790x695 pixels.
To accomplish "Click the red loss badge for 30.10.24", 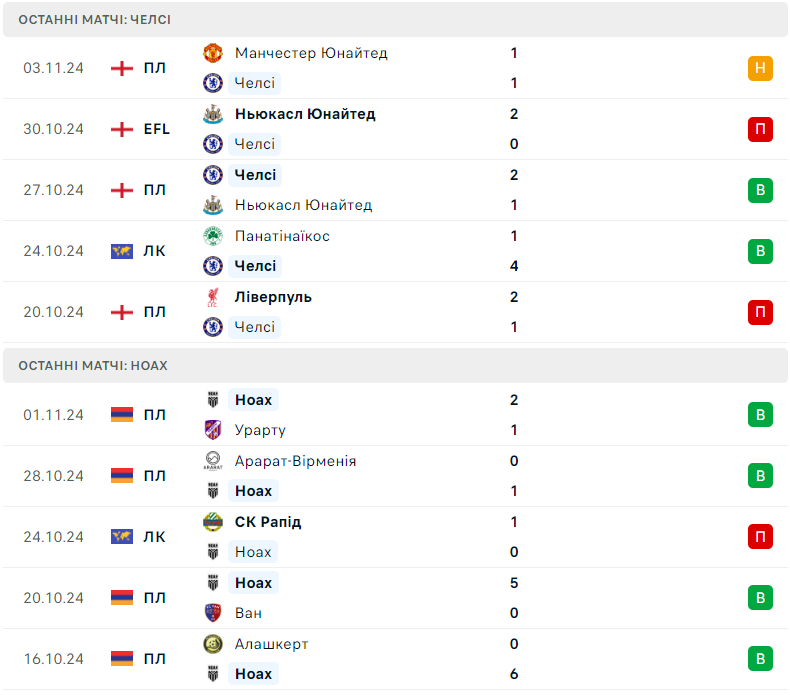I will click(760, 129).
